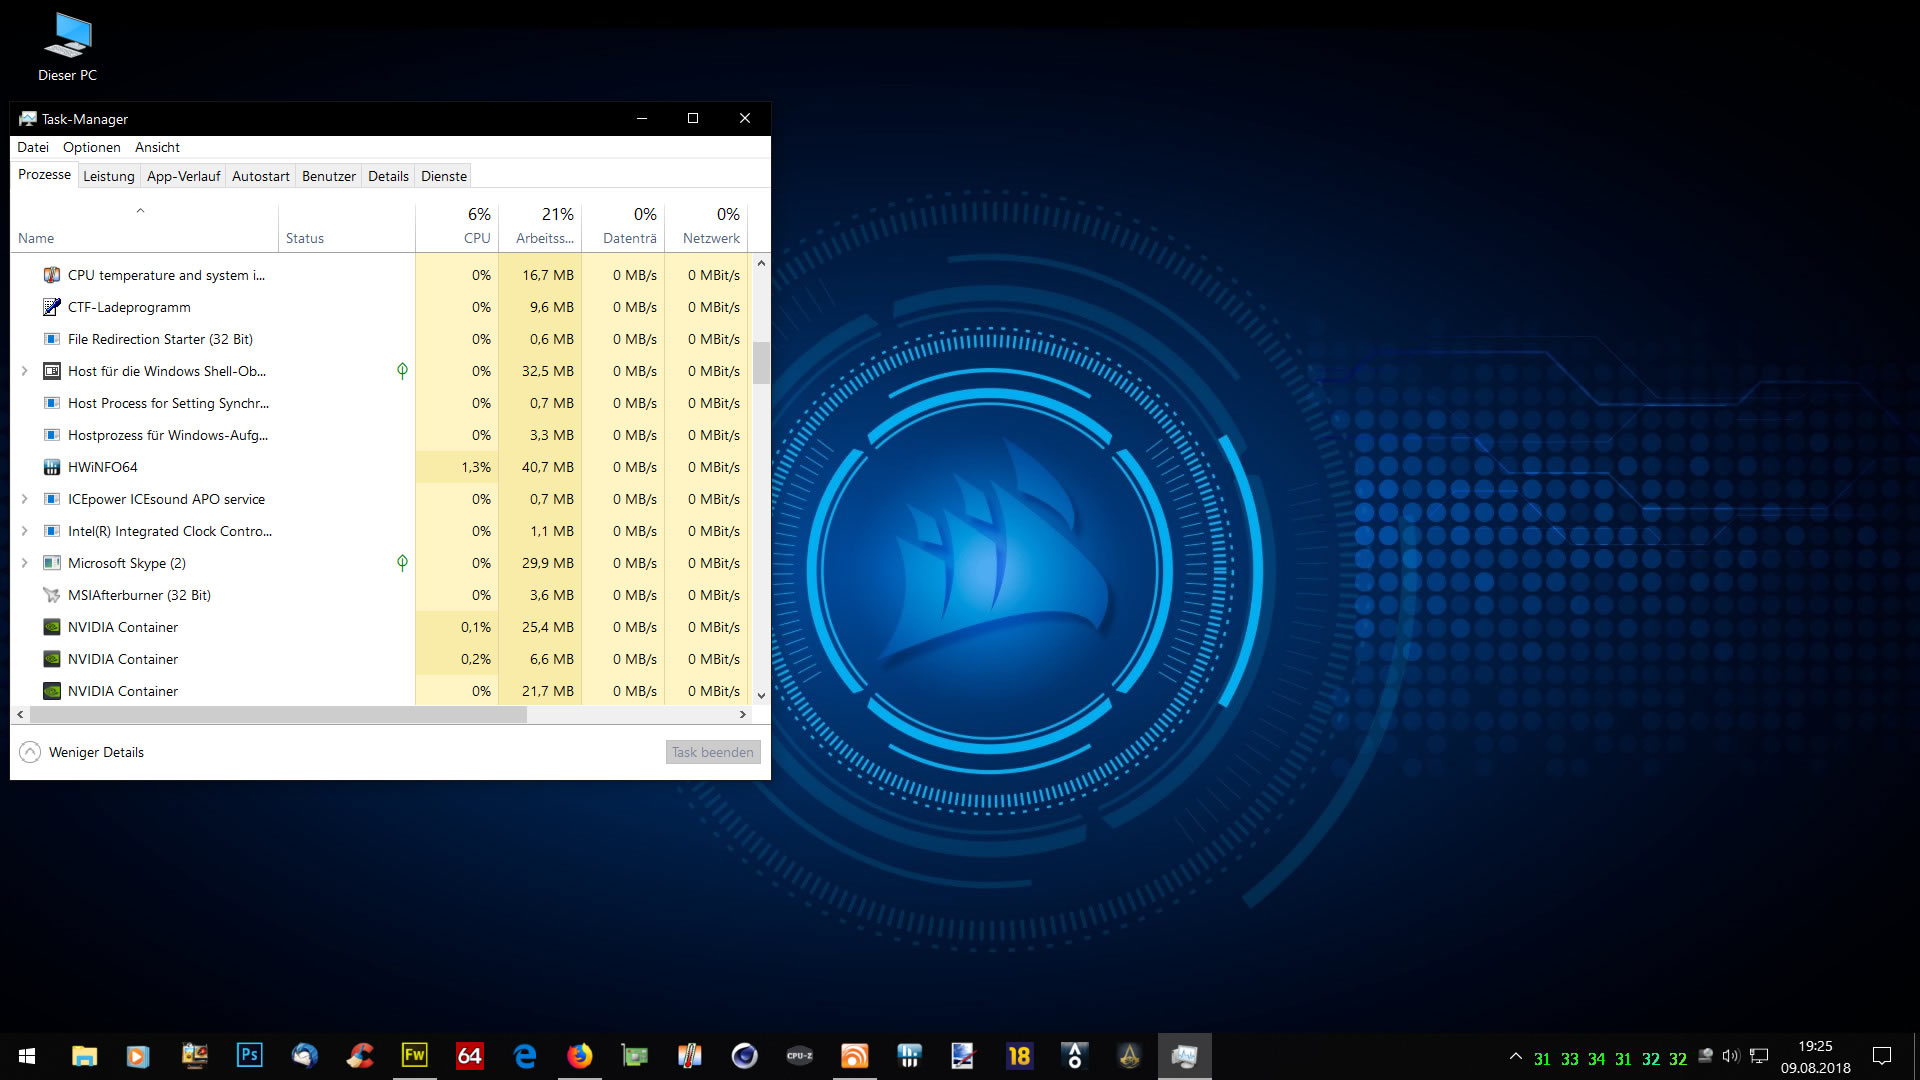Screen dimensions: 1920x1080
Task: Open the Datei menu
Action: pyautogui.click(x=33, y=147)
